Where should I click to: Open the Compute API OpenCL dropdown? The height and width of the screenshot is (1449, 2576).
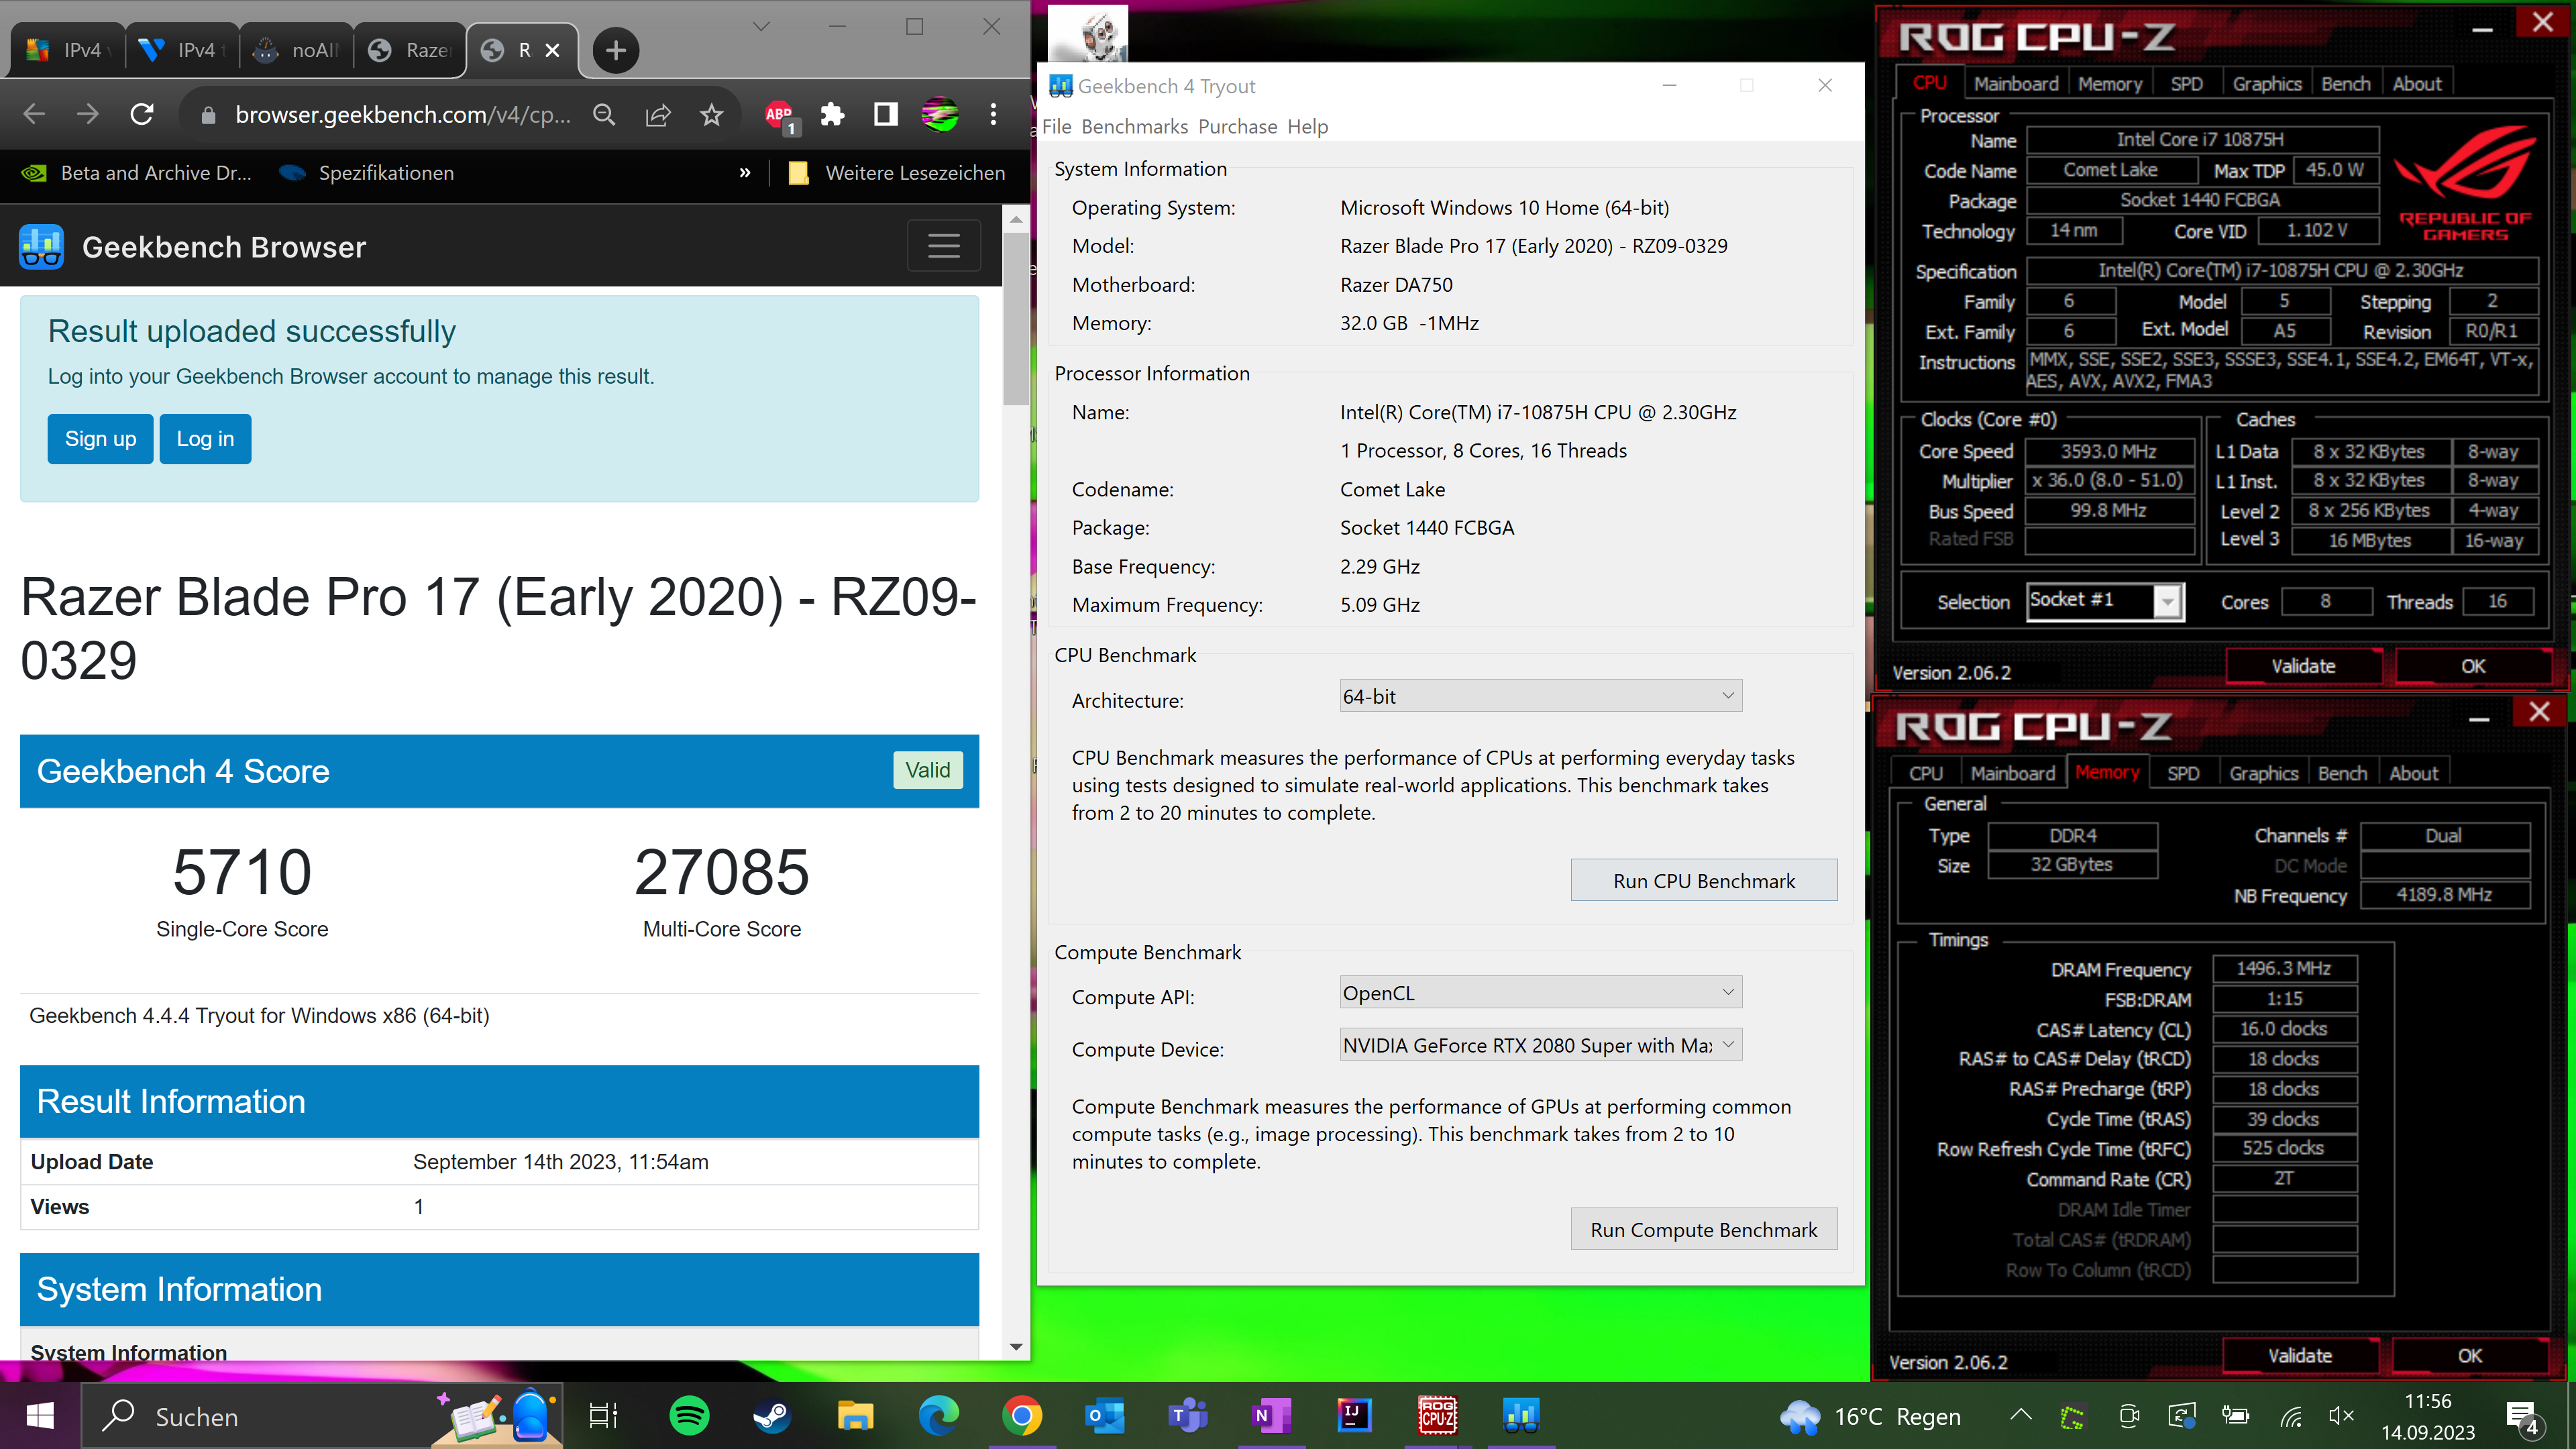(x=1540, y=992)
